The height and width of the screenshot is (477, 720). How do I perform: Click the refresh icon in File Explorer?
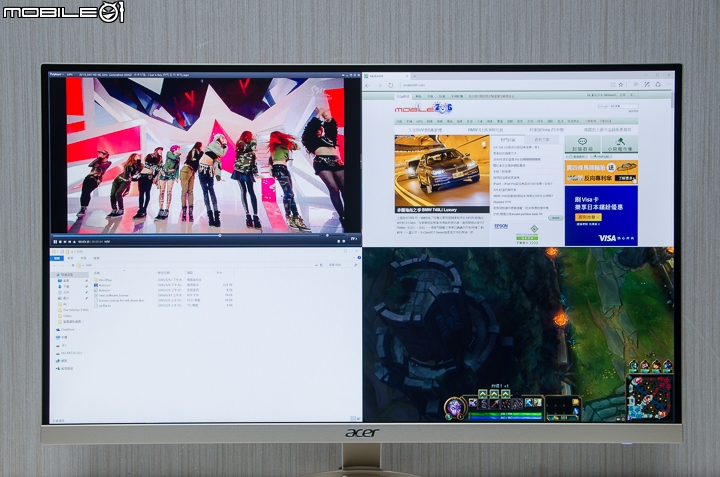click(x=321, y=265)
